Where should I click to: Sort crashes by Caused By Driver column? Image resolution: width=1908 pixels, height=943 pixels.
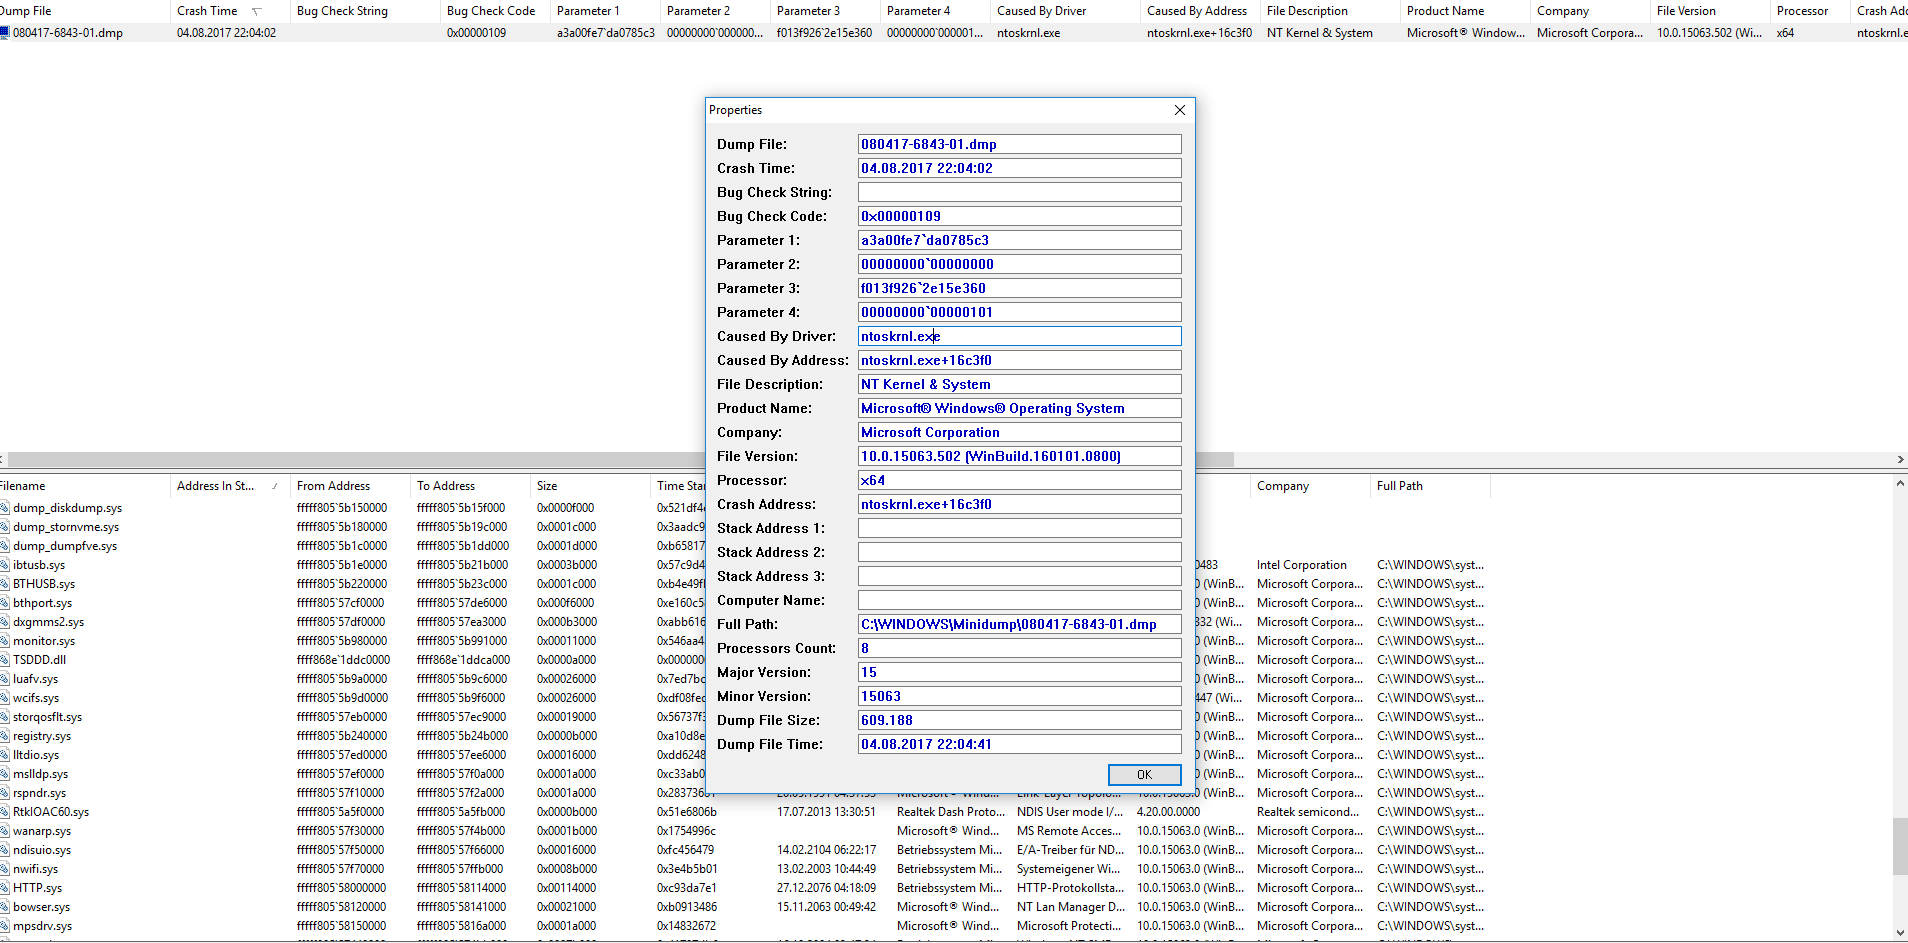(x=1064, y=11)
